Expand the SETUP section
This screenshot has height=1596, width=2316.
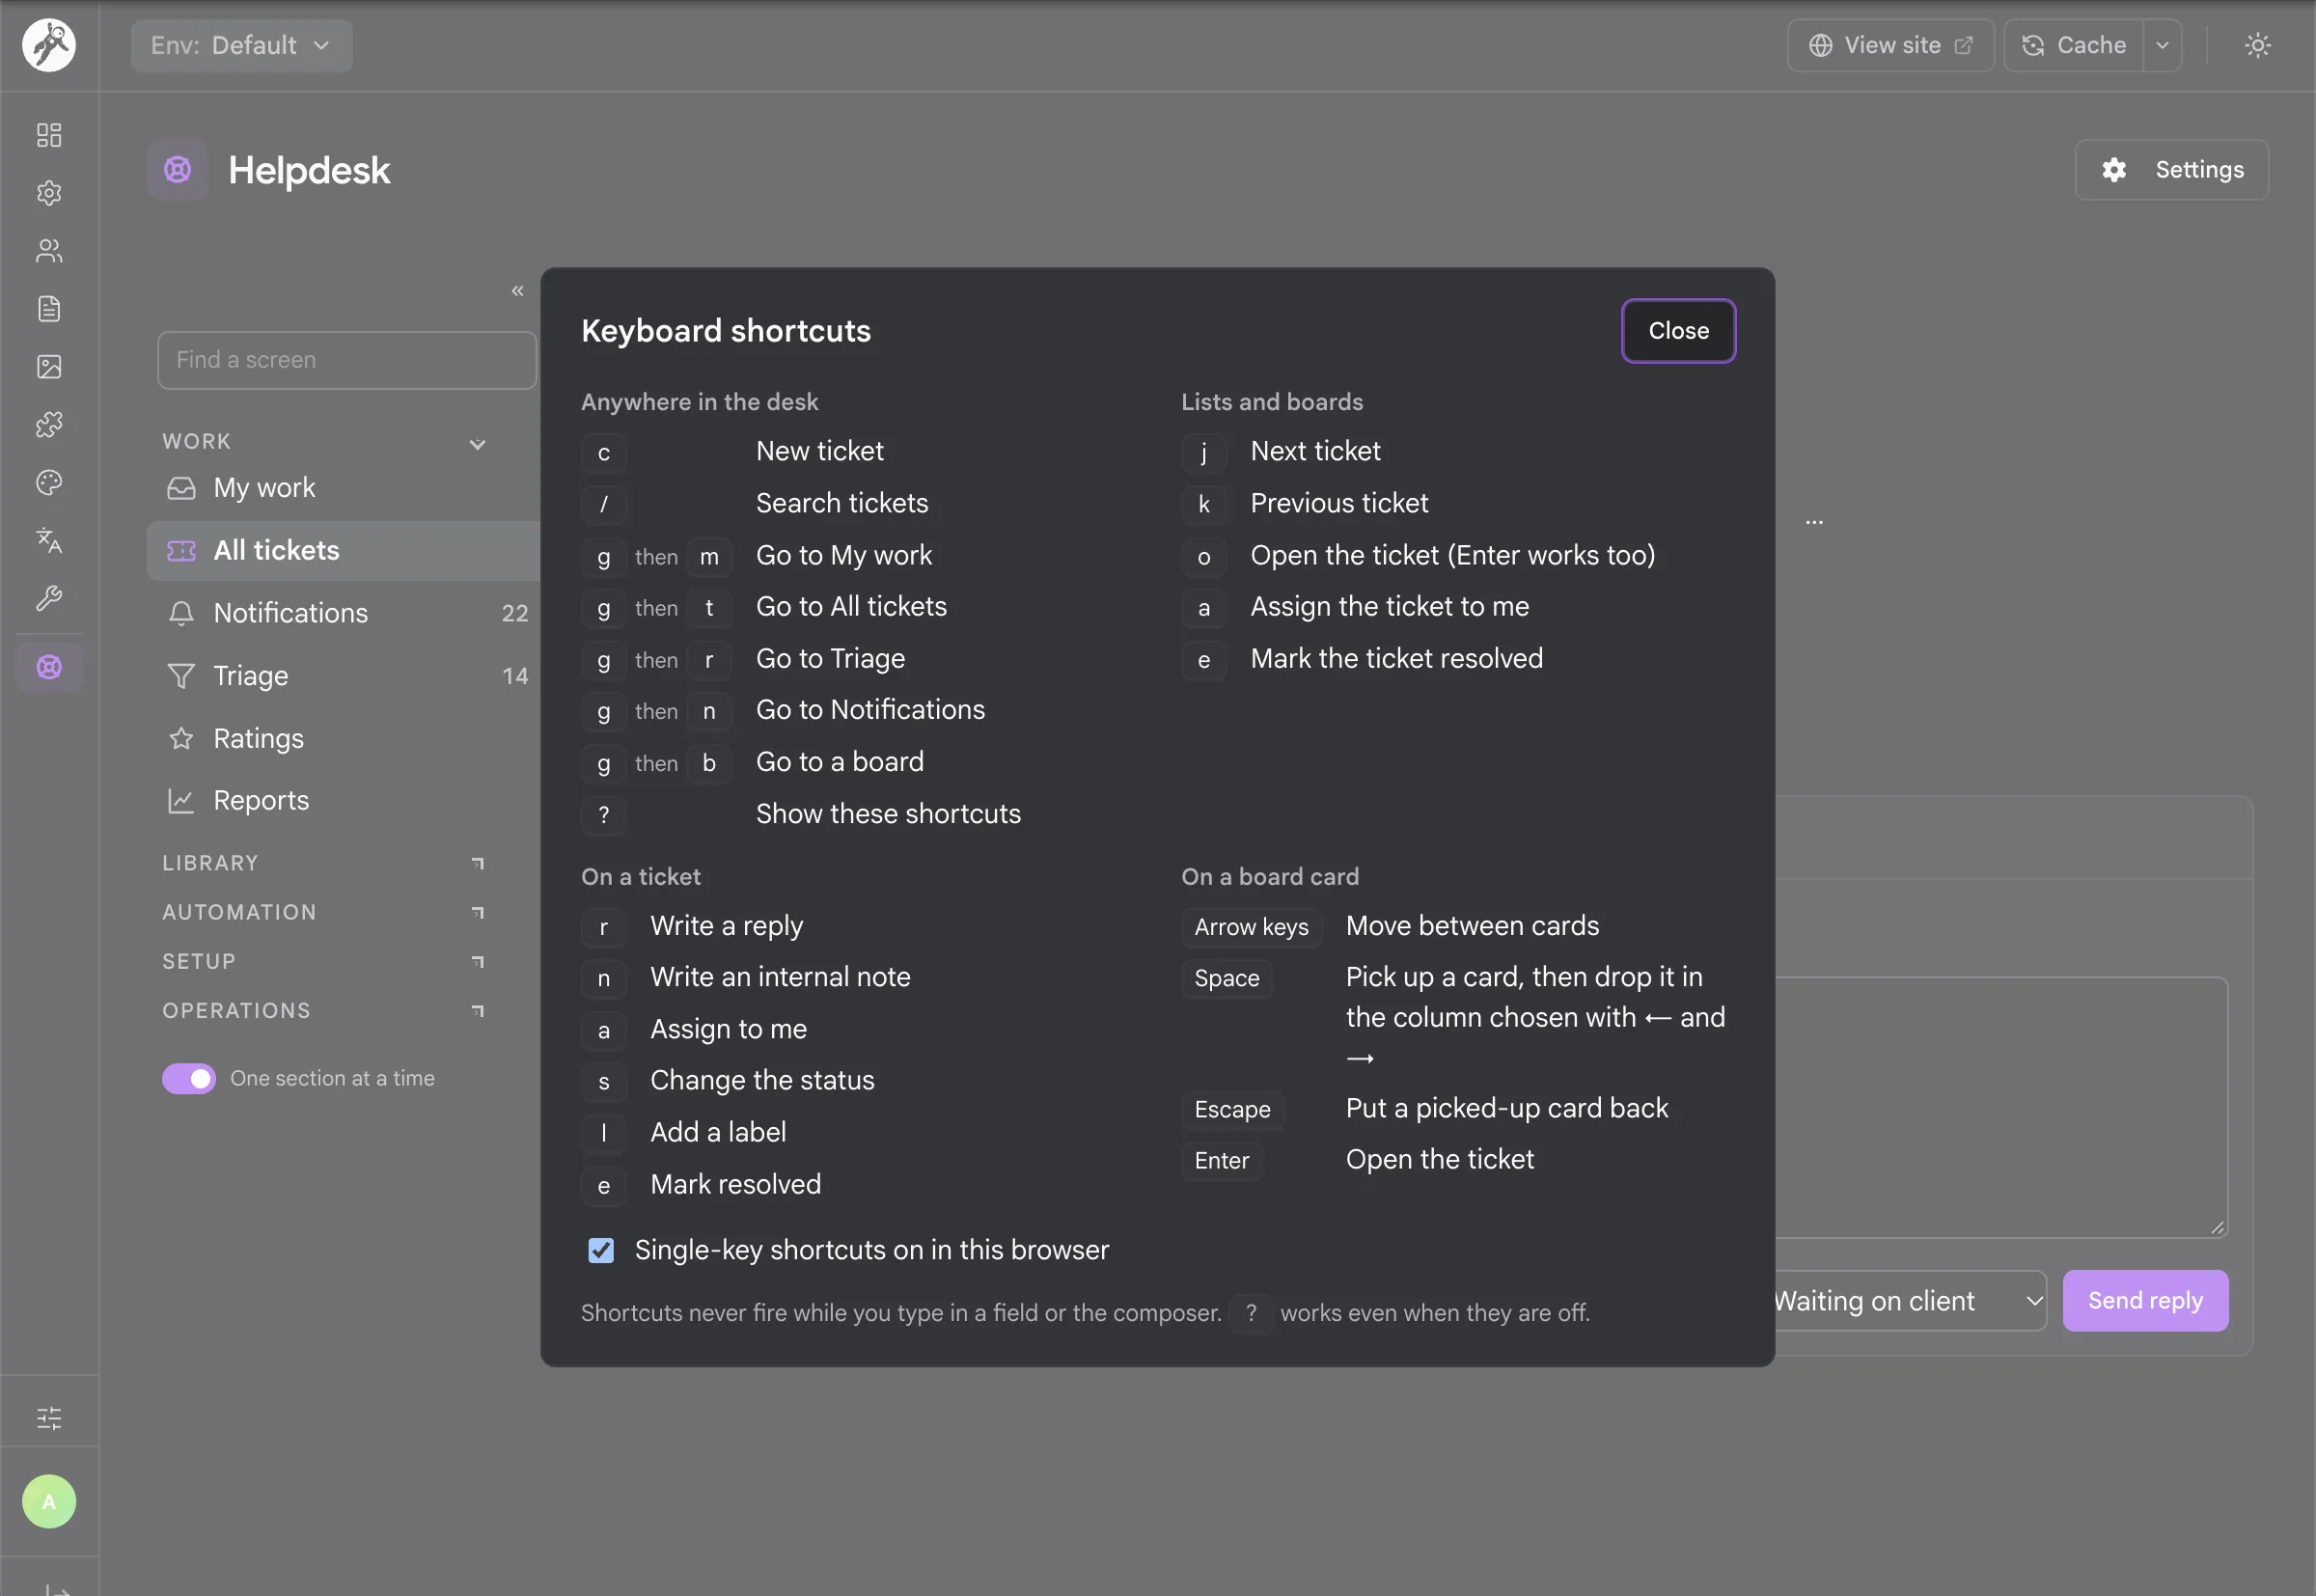[325, 961]
